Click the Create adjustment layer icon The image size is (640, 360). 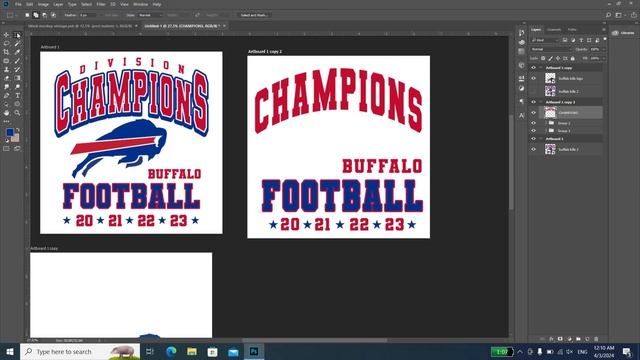[x=569, y=339]
